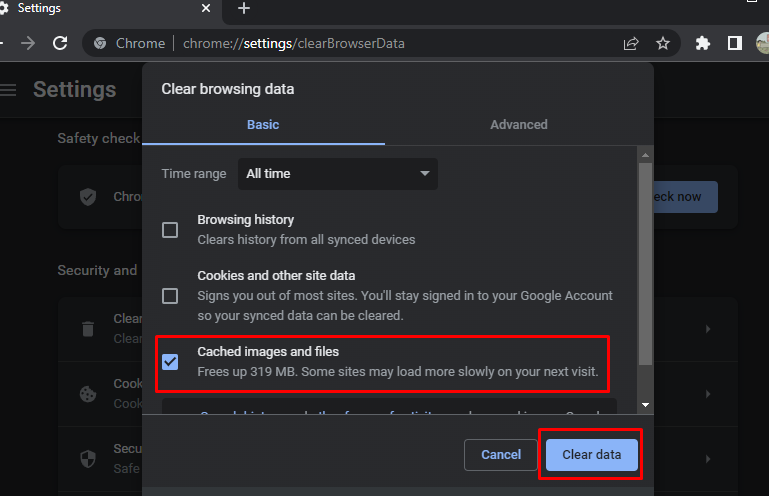Viewport: 769px width, 496px height.
Task: Expand the Clear browsing data row arrow
Action: point(708,329)
